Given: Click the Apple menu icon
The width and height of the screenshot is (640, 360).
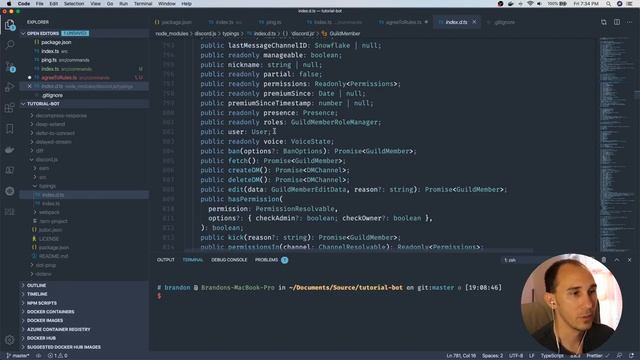Looking at the screenshot, I should coord(9,4).
